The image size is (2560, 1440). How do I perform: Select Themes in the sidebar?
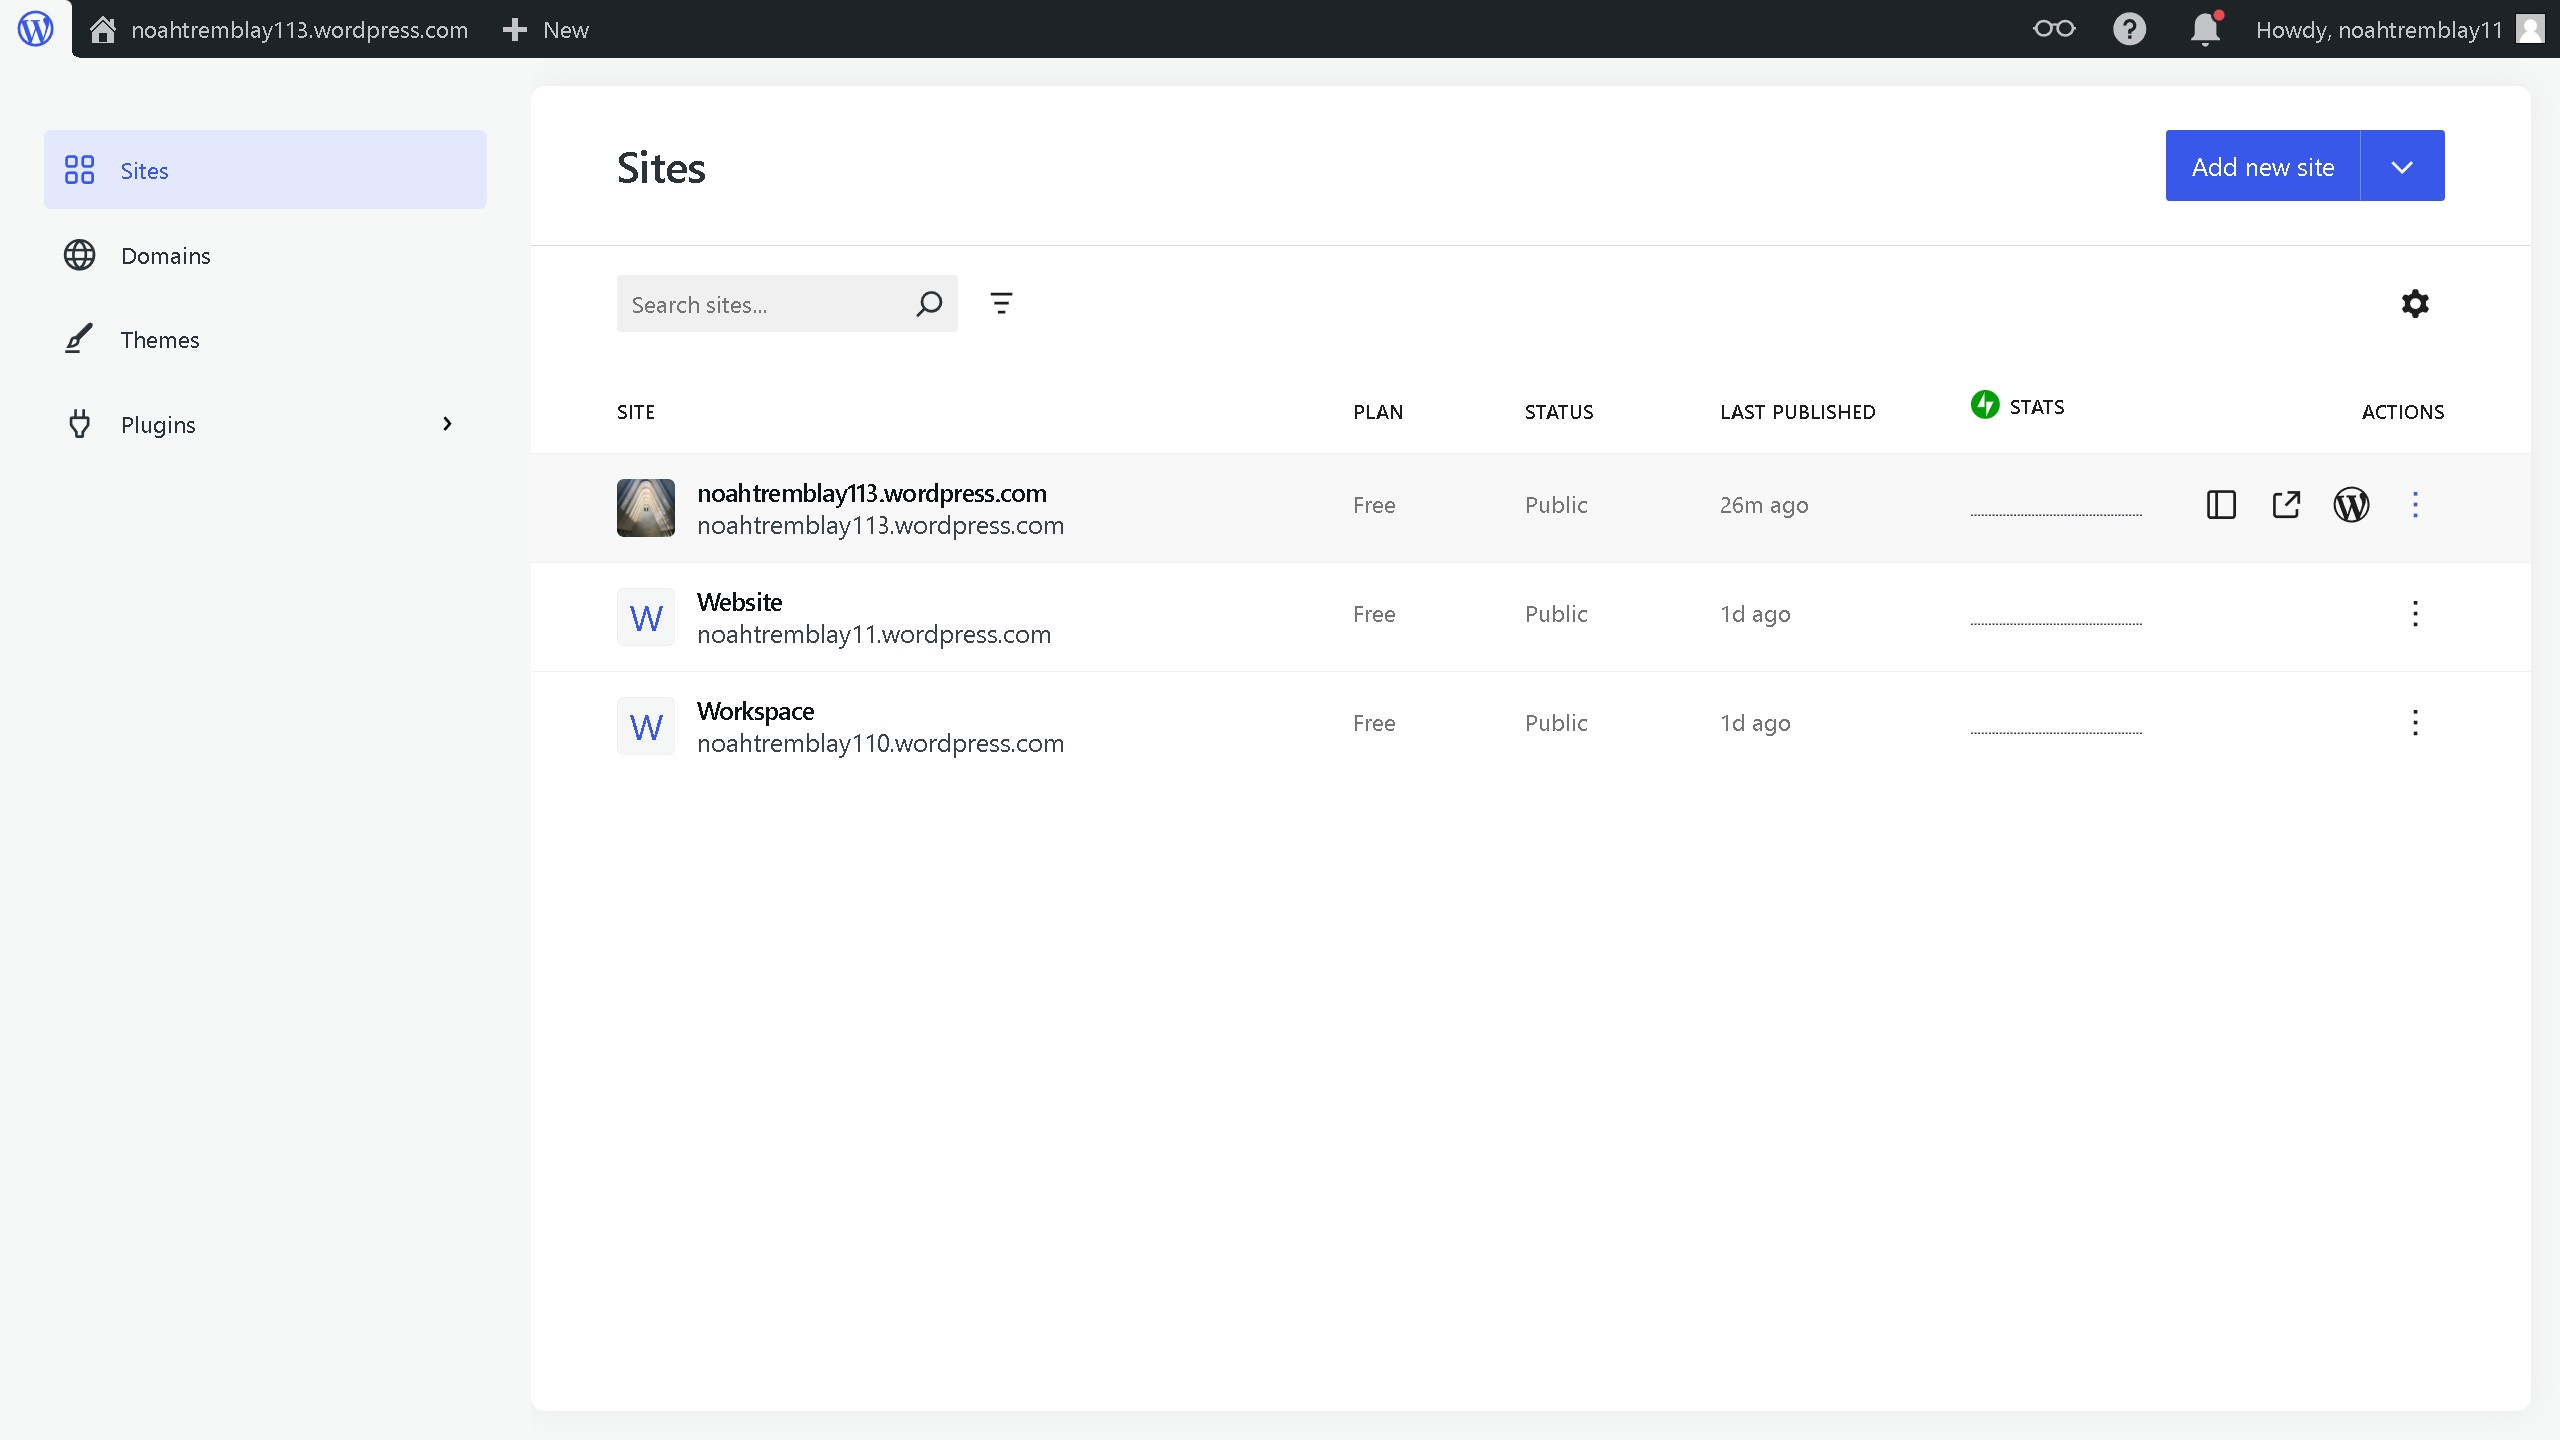point(160,340)
